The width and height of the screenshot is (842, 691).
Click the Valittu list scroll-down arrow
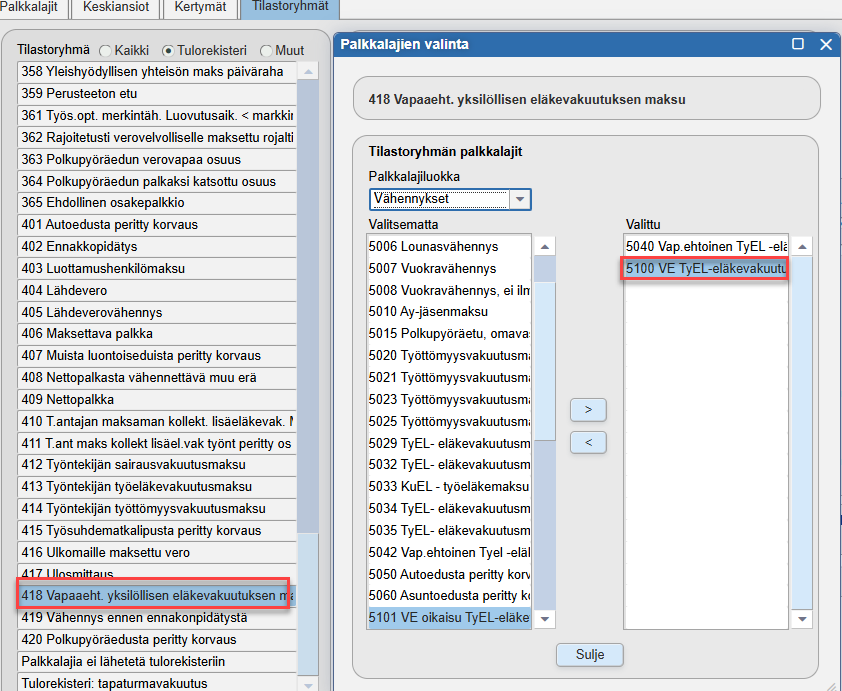802,619
